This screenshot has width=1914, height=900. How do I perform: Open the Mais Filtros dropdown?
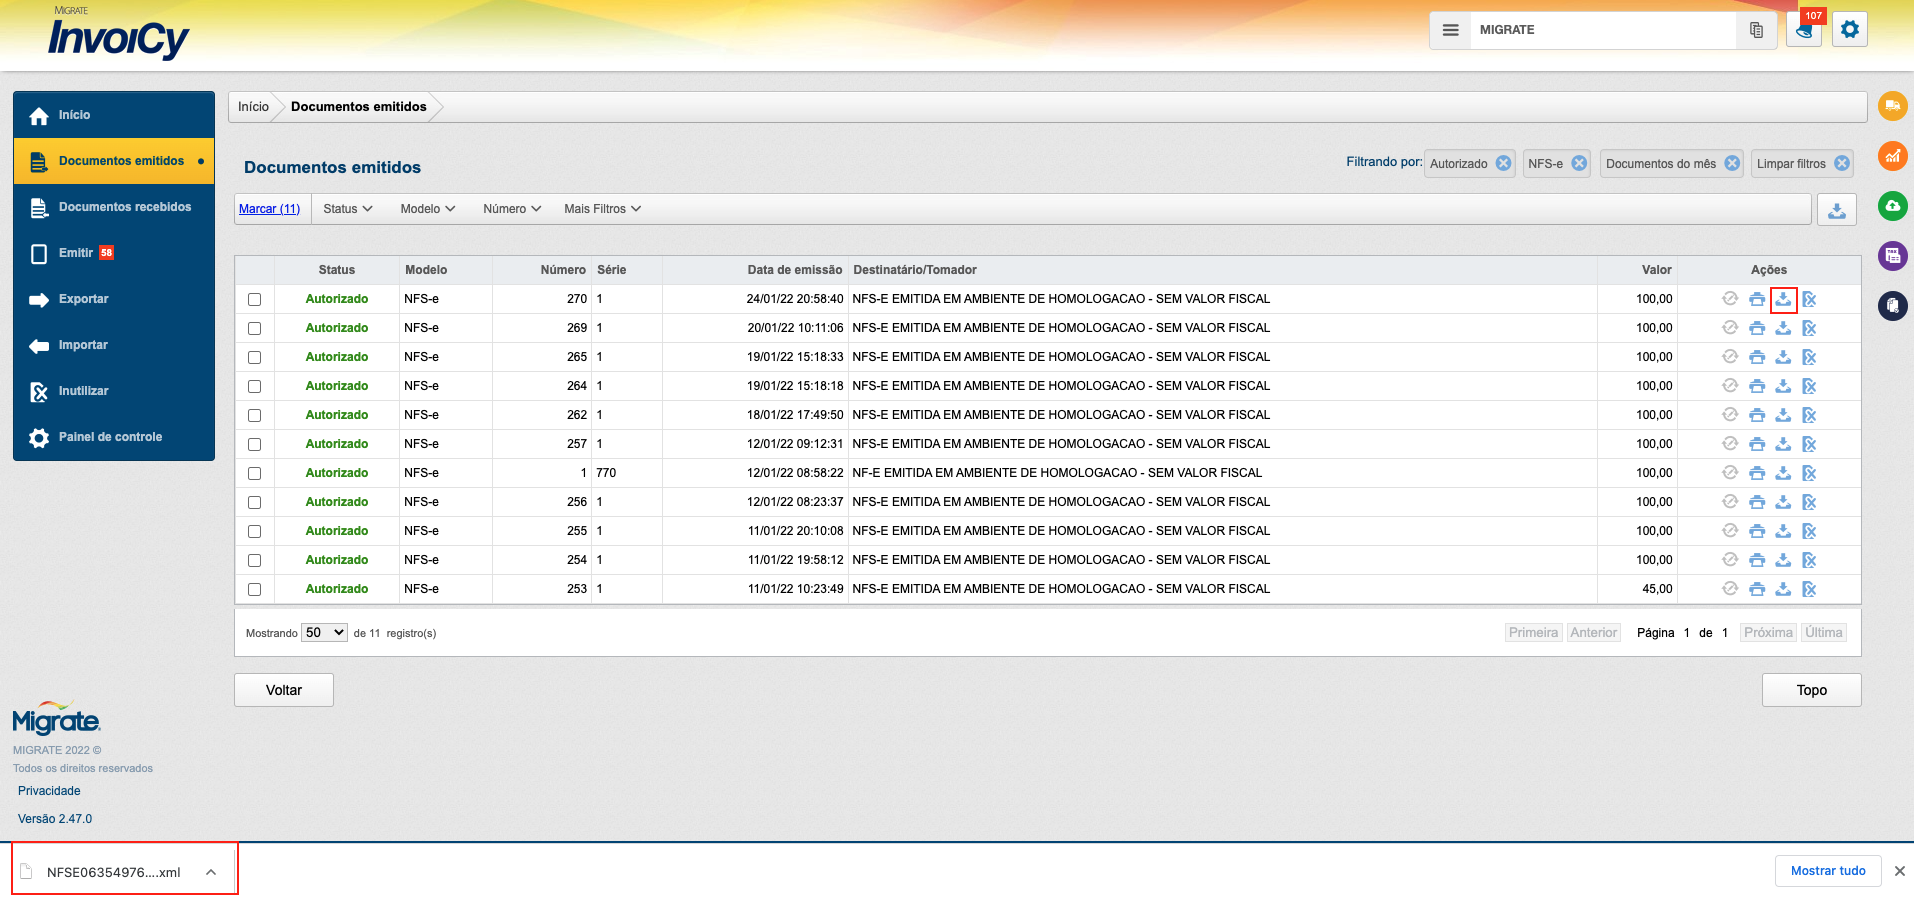point(602,209)
